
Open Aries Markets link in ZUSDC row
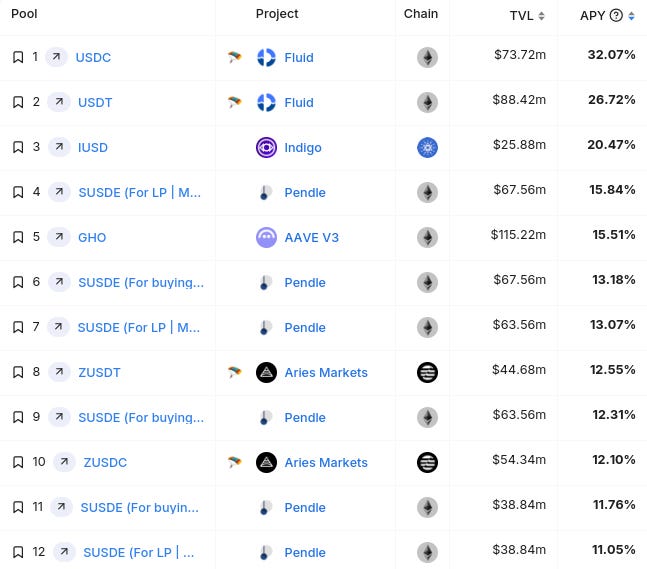pyautogui.click(x=326, y=462)
